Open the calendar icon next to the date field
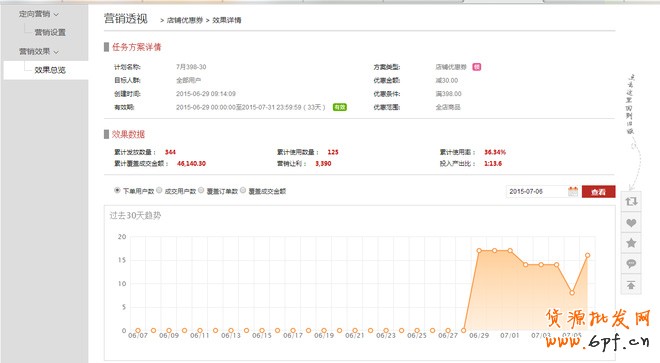Screen dimensions: 660x363 coord(572,192)
